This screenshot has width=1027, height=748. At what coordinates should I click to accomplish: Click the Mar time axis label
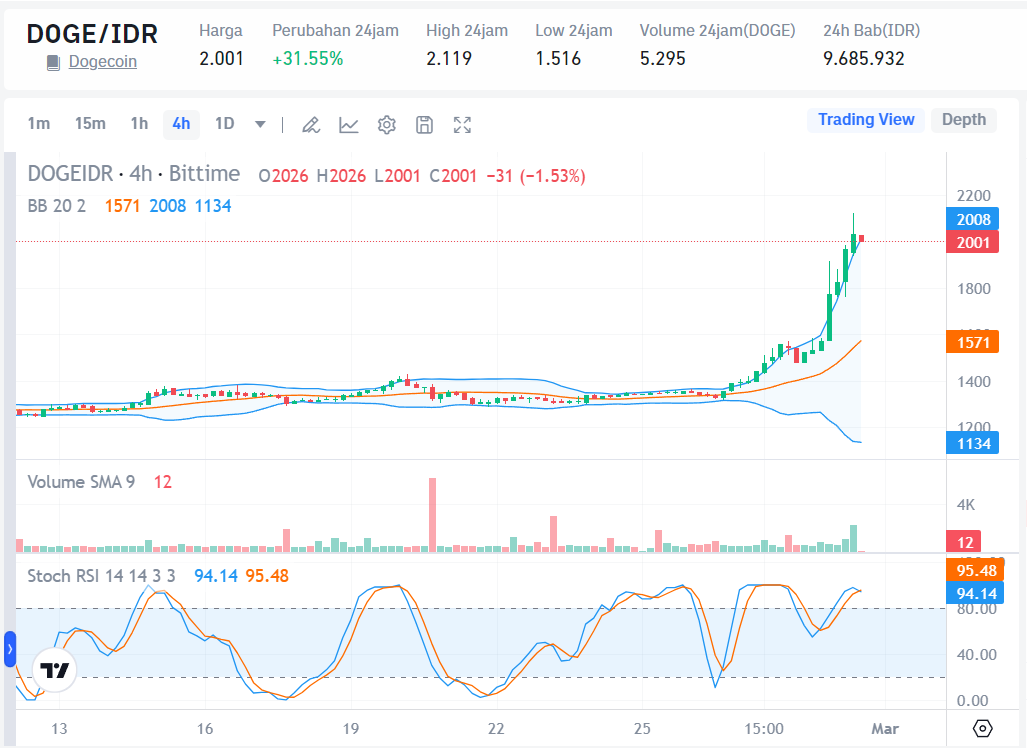[x=885, y=729]
